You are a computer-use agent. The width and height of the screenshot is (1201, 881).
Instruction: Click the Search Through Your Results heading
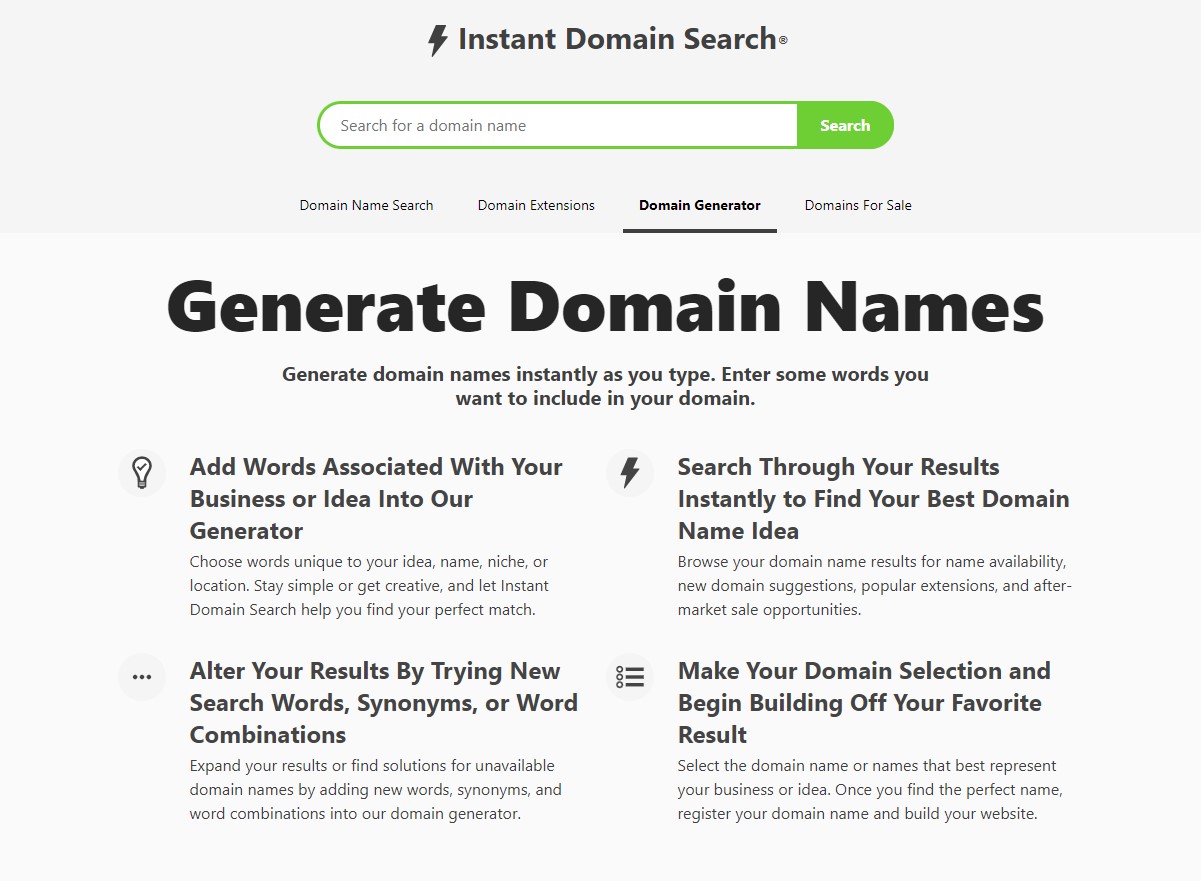(873, 498)
